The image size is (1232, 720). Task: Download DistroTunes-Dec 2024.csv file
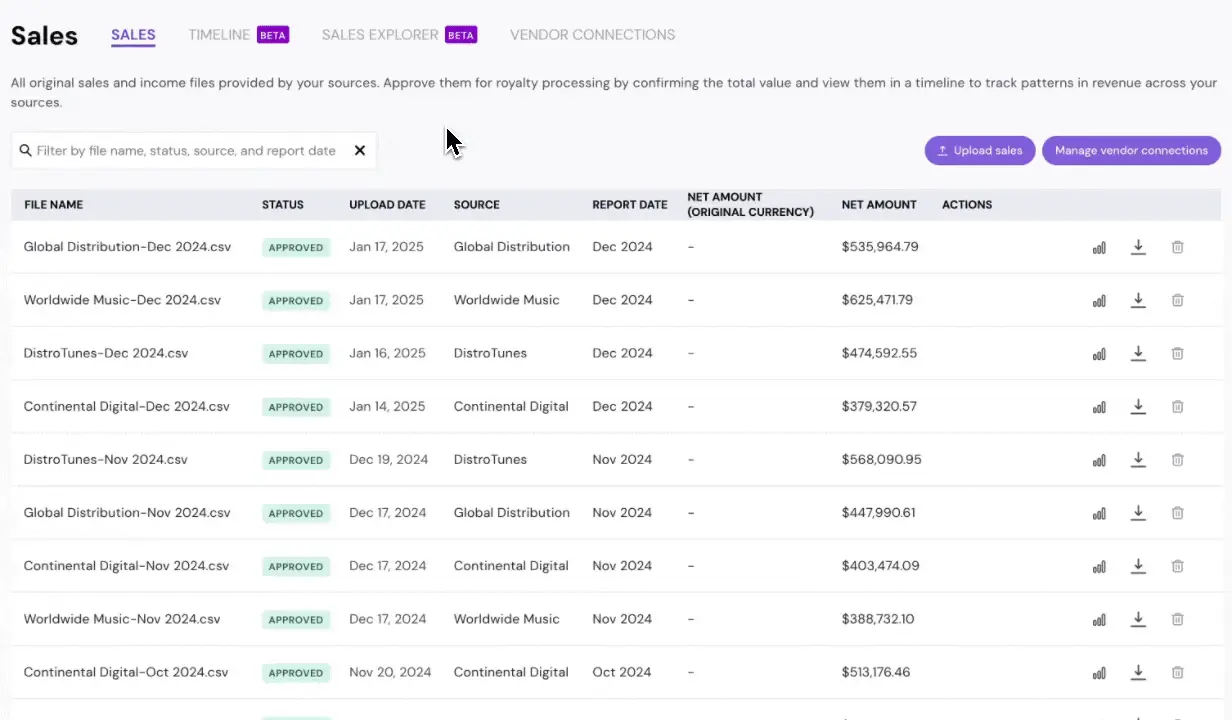click(x=1138, y=353)
